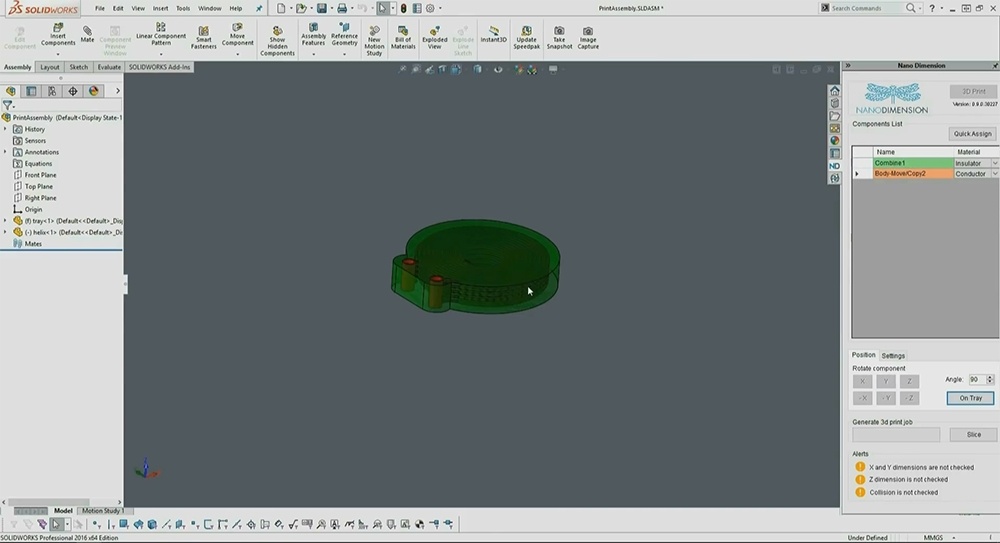Select Right Plane in tree
Image resolution: width=1000 pixels, height=543 pixels.
click(40, 198)
